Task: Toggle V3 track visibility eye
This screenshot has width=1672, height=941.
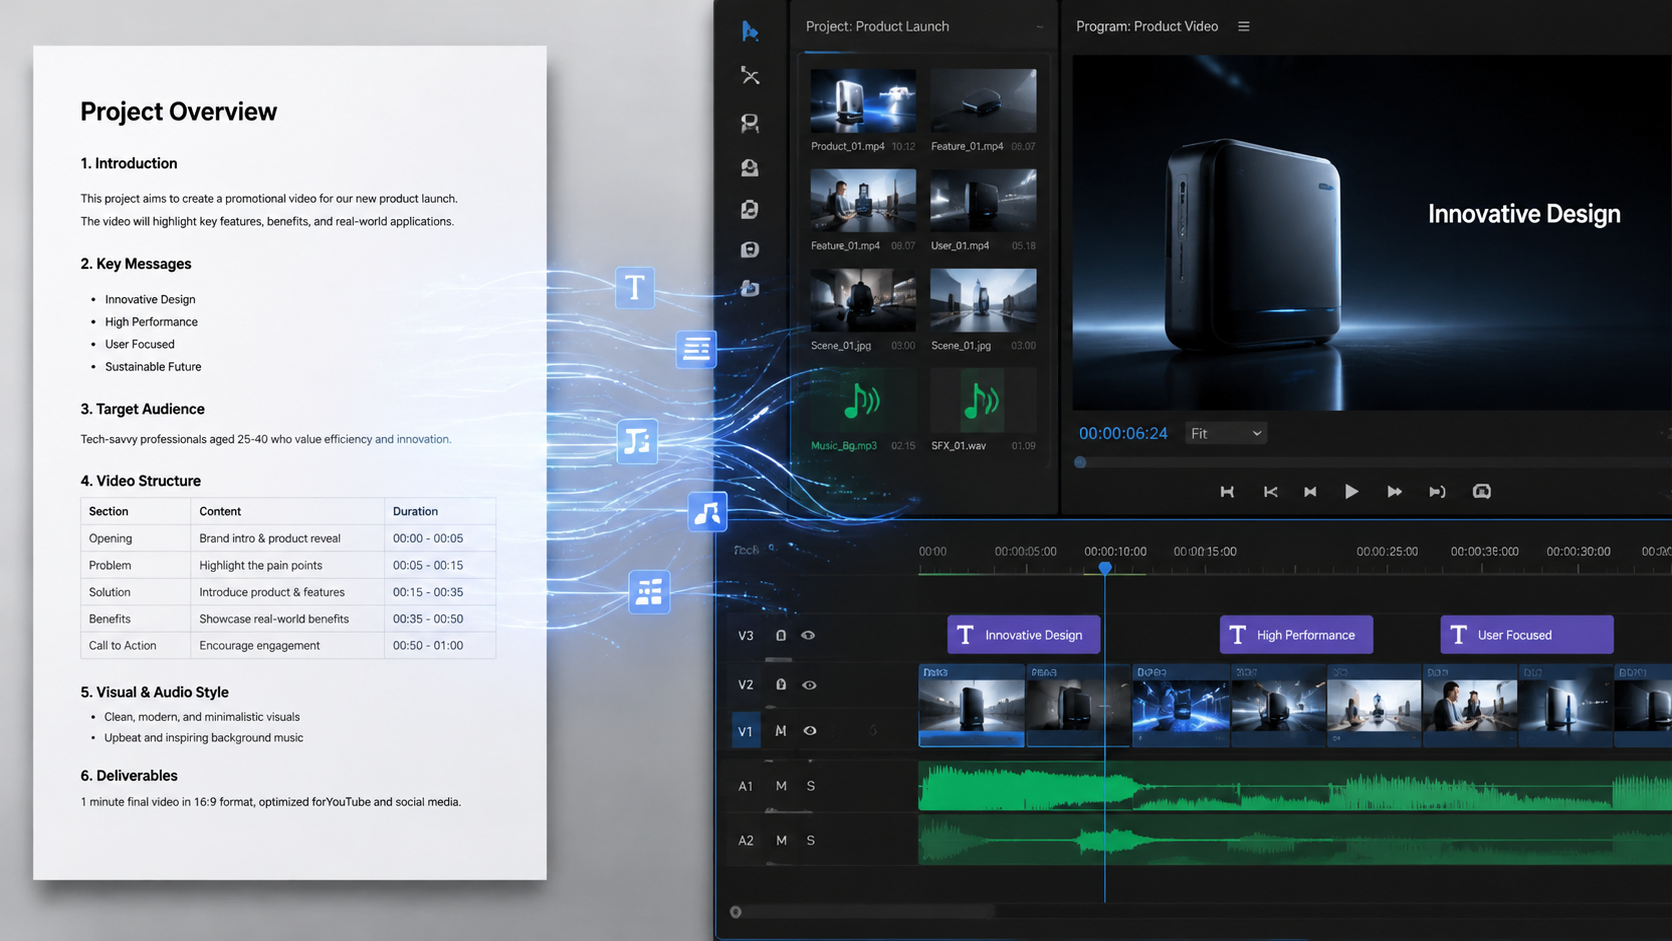Action: pos(808,635)
